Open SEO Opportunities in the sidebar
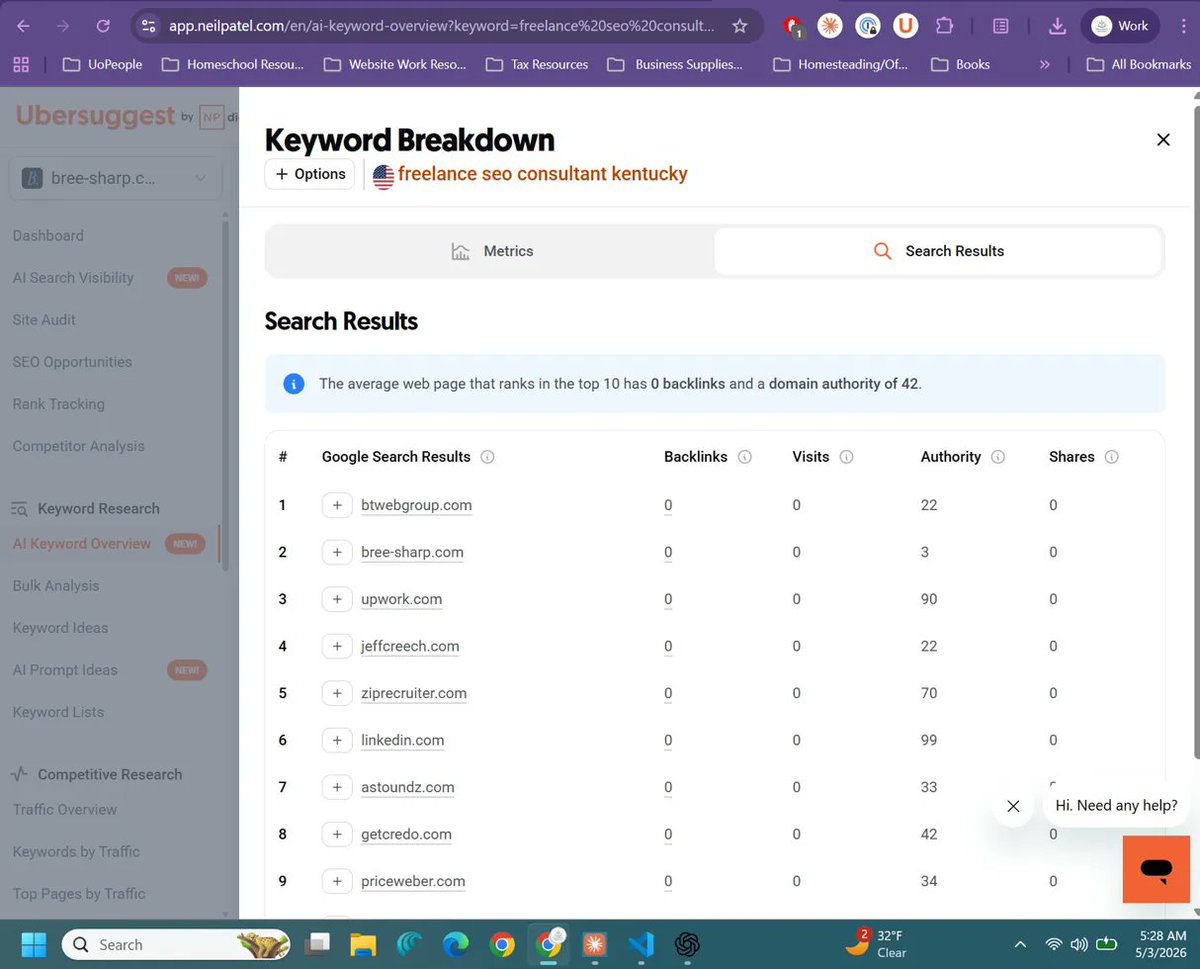This screenshot has height=969, width=1200. [x=72, y=362]
